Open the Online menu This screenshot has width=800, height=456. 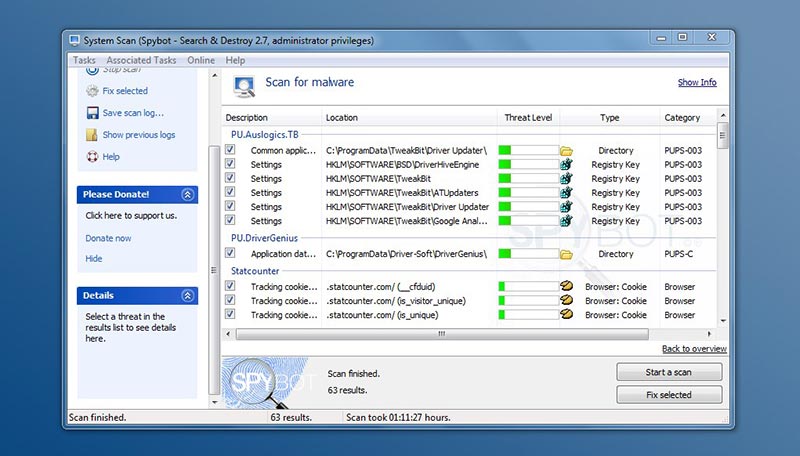201,60
